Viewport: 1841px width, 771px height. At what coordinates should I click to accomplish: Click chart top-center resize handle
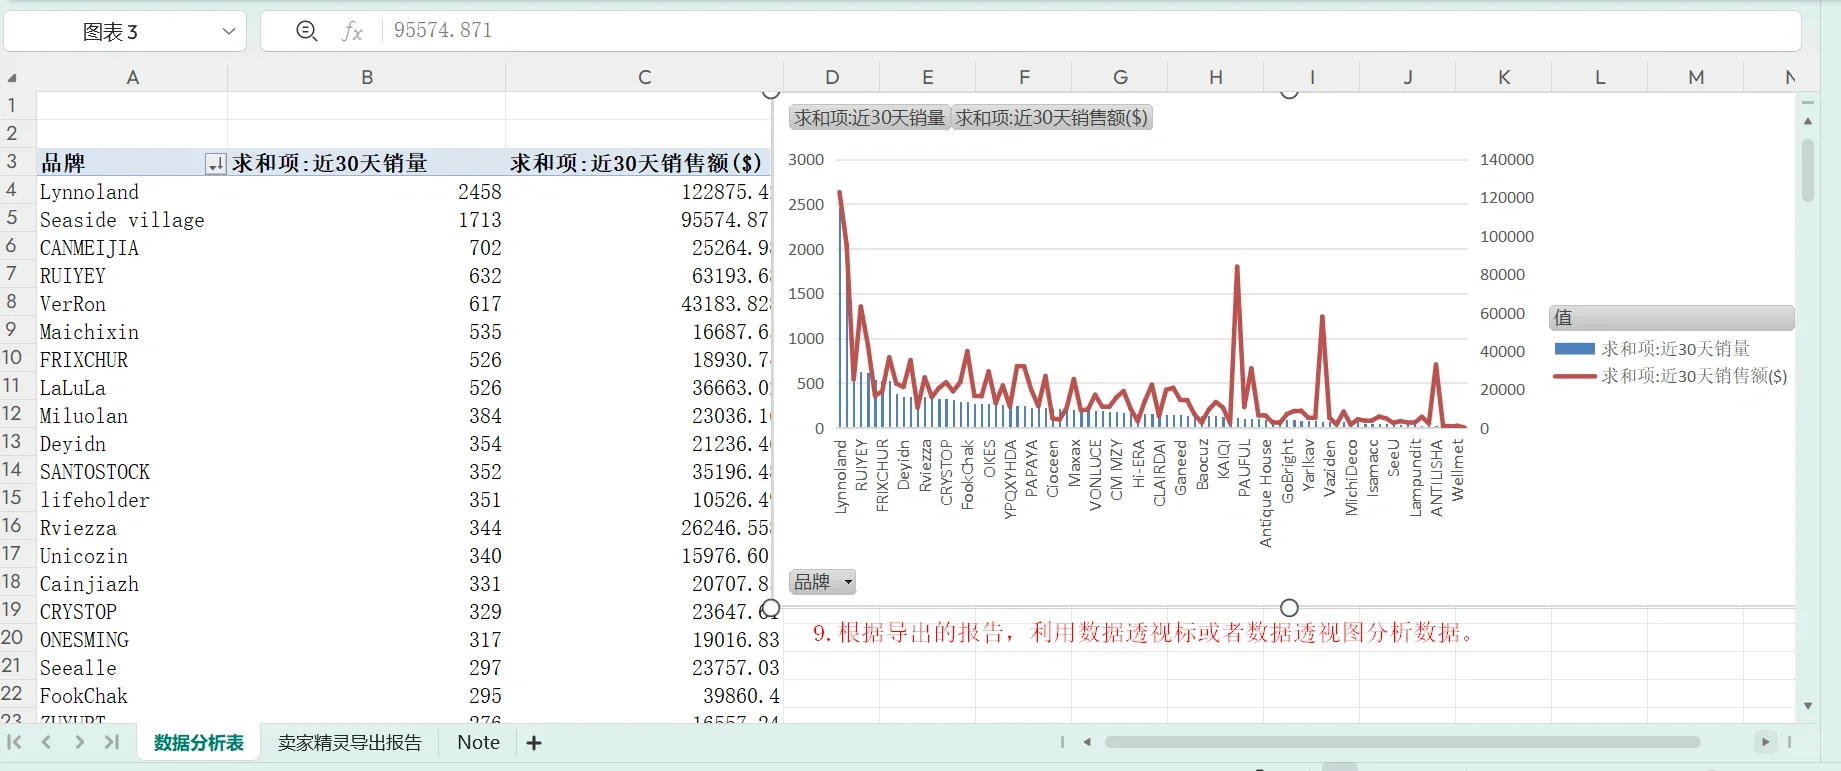(x=1289, y=92)
